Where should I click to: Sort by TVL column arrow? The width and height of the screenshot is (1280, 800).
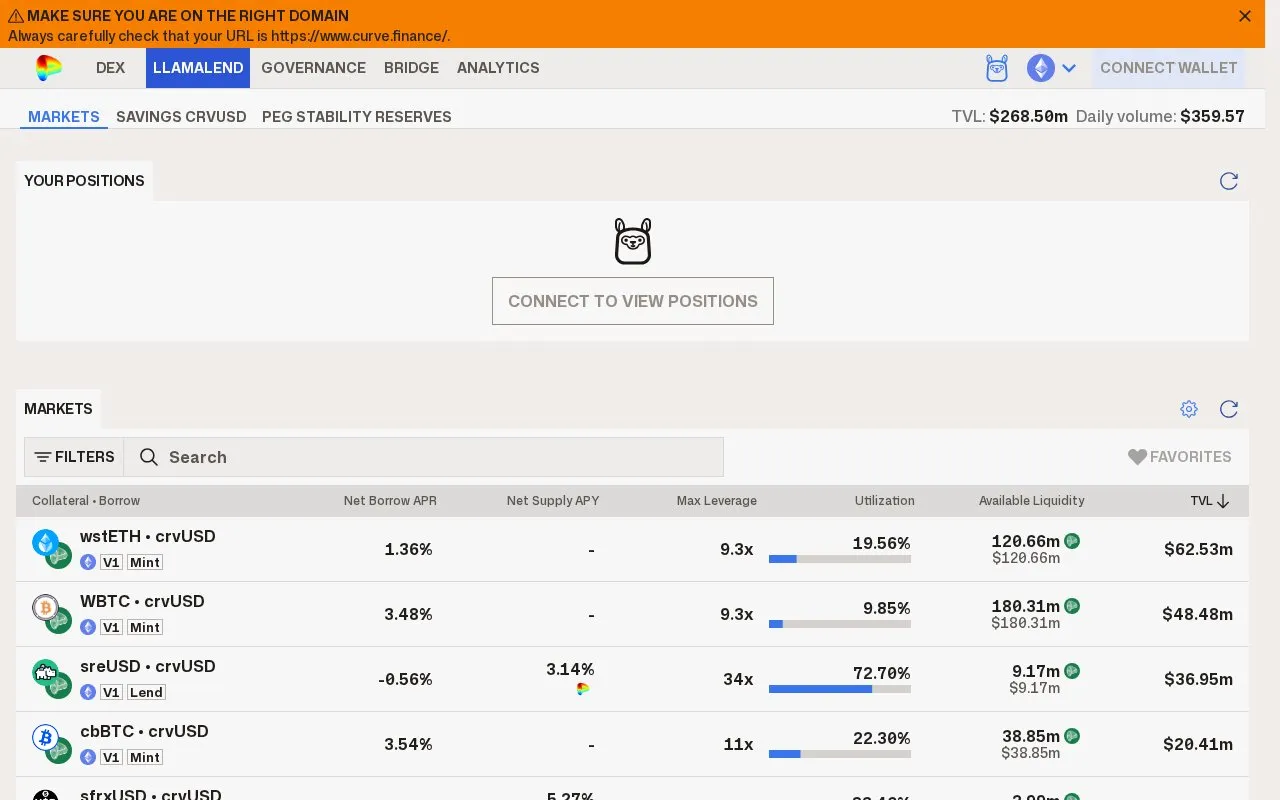coord(1223,501)
